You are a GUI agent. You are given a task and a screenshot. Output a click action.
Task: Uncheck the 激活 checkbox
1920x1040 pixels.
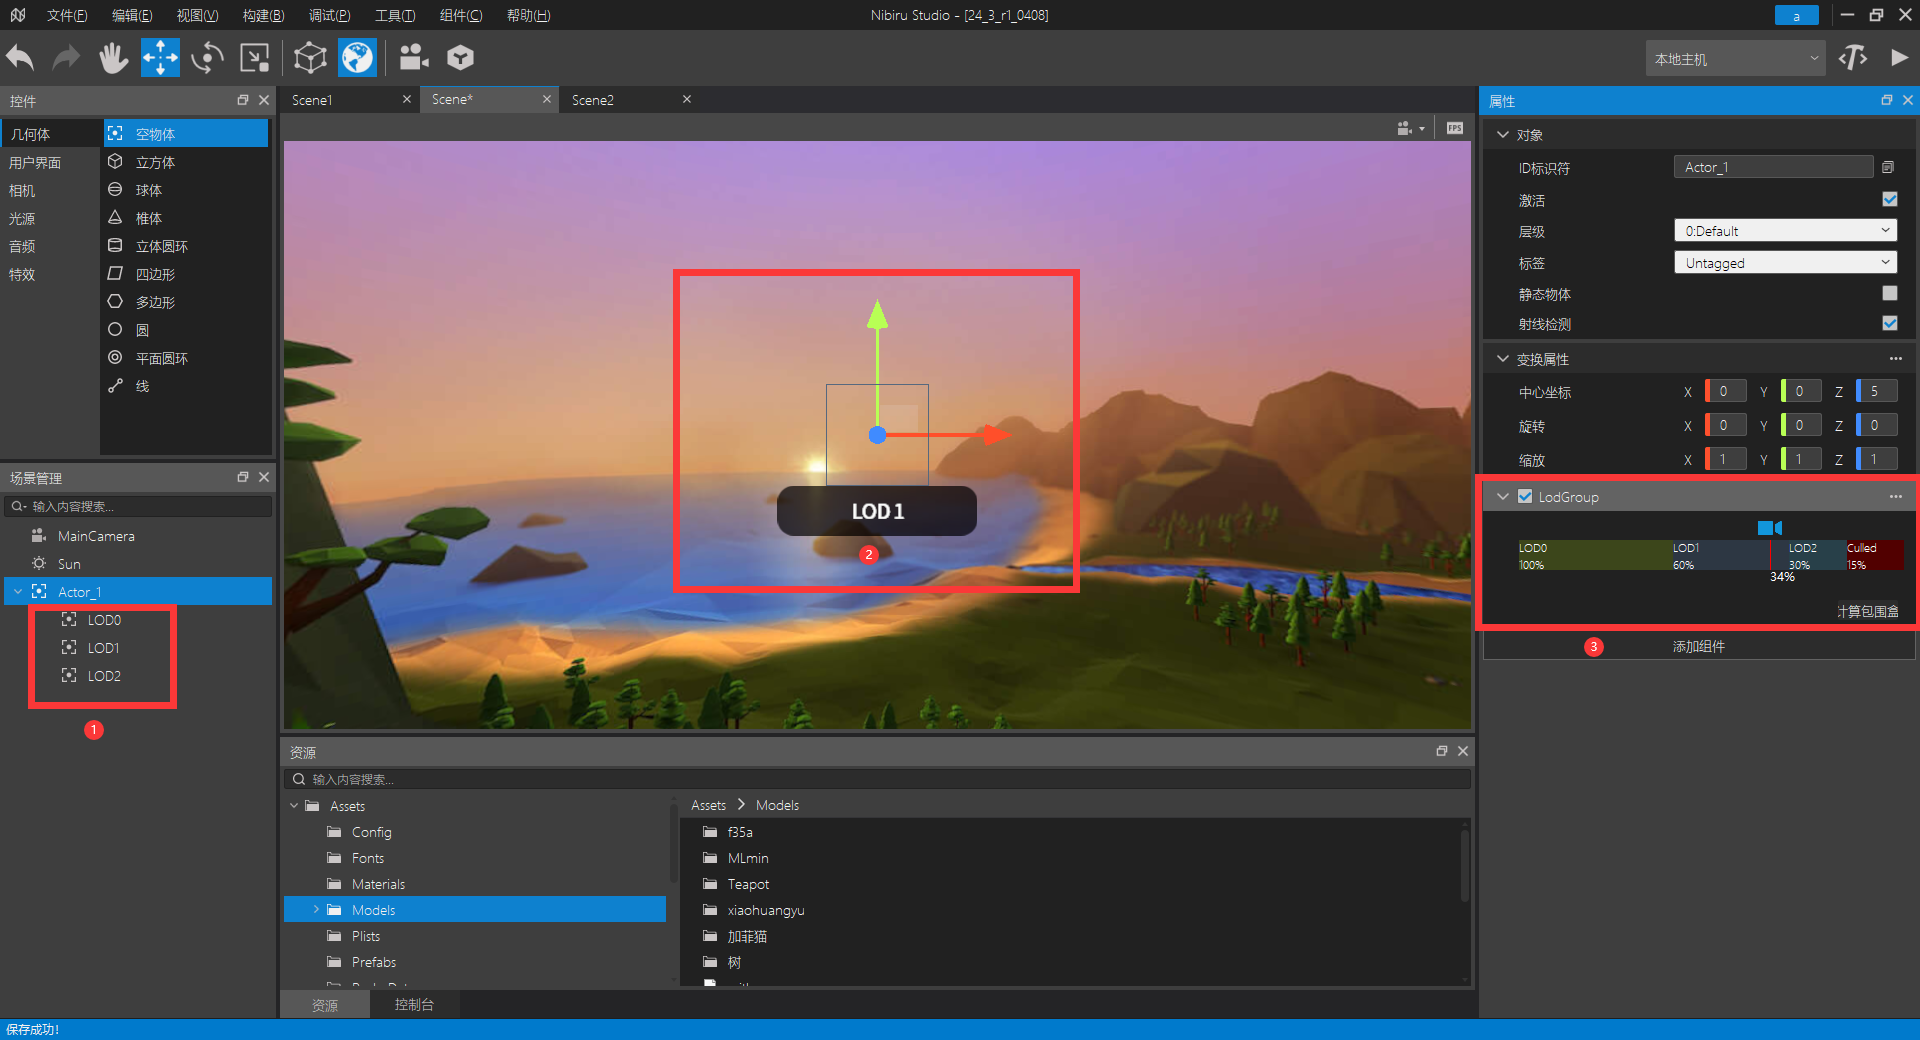click(x=1889, y=200)
